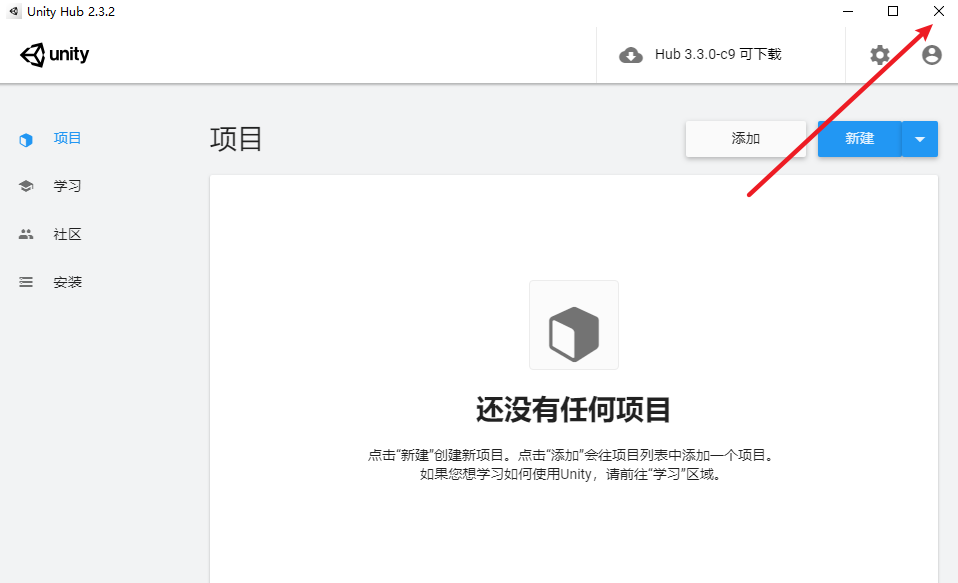Viewport: 958px width, 583px height.
Task: Switch to the 学习 section label
Action: coord(68,187)
